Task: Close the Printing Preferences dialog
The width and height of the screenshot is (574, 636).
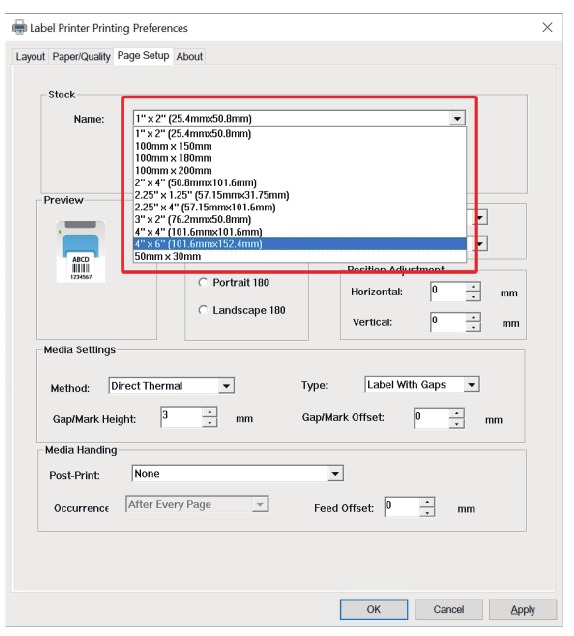Action: (x=547, y=27)
